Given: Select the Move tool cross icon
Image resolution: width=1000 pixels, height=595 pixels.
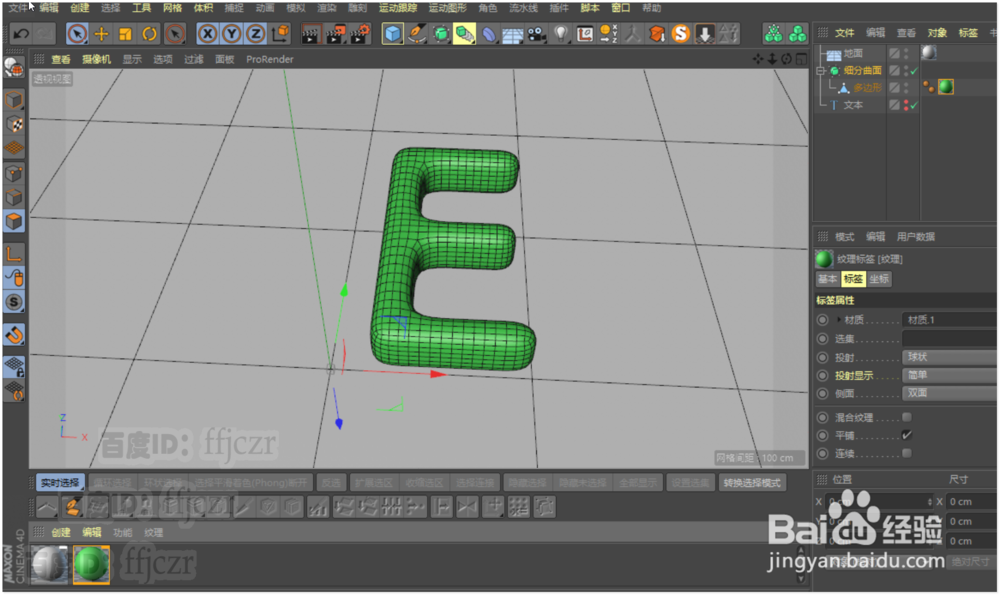Looking at the screenshot, I should 101,34.
